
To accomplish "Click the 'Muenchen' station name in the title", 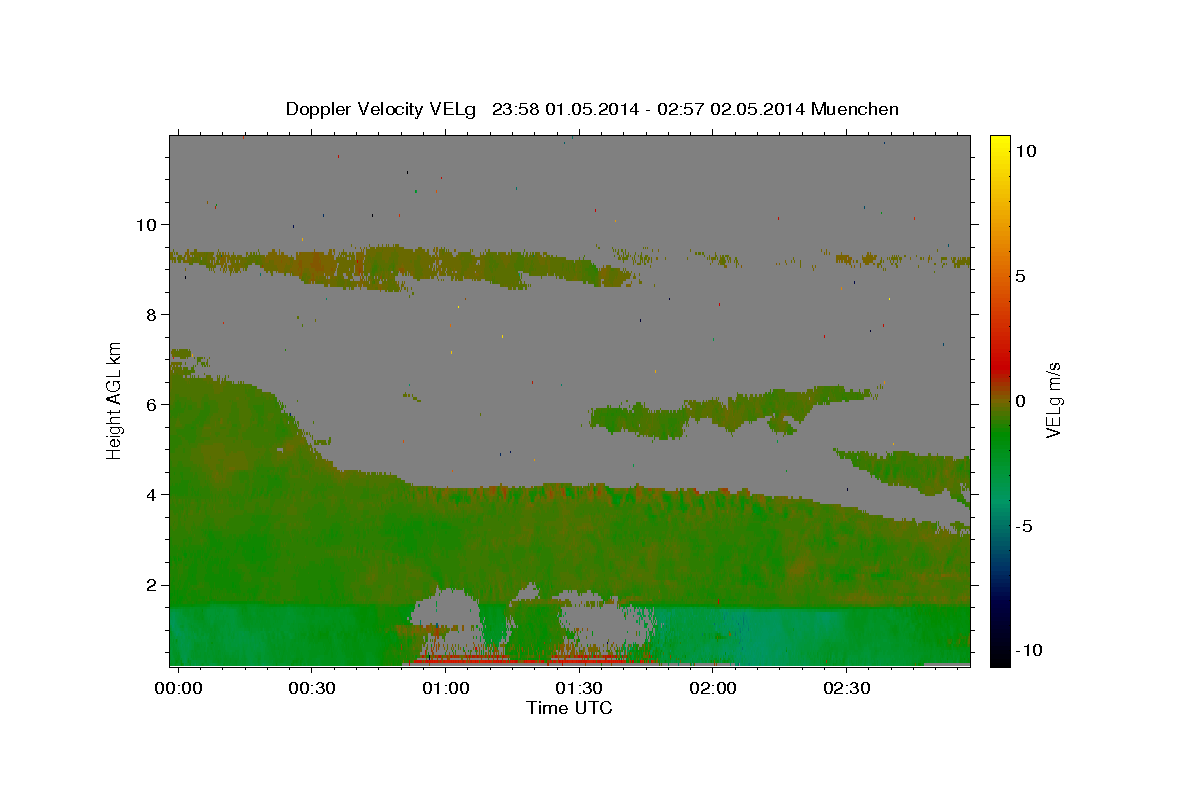I will point(856,109).
